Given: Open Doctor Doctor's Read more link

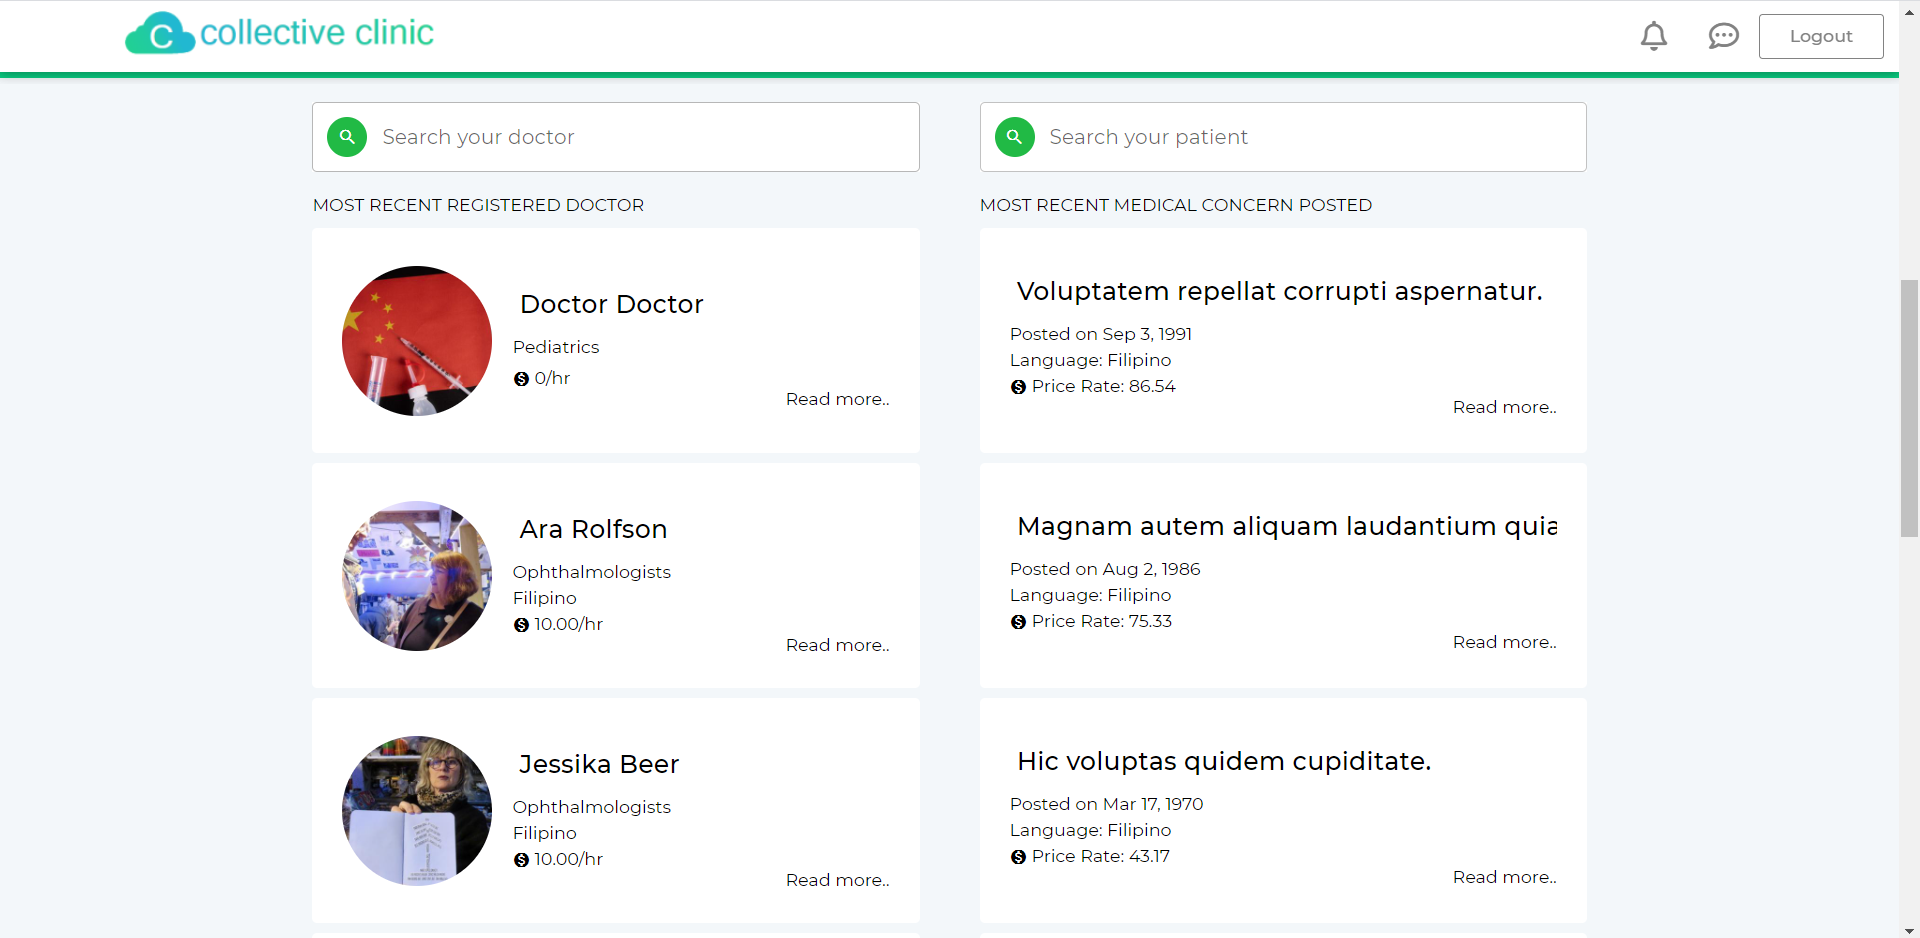Looking at the screenshot, I should [x=837, y=399].
